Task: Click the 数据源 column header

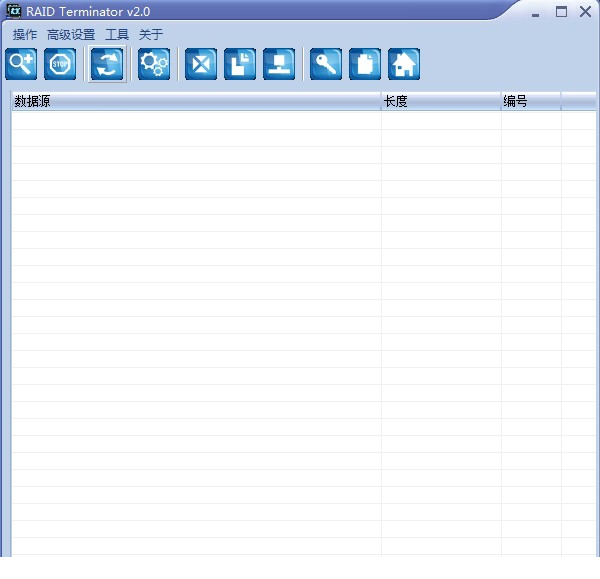Action: pyautogui.click(x=196, y=101)
